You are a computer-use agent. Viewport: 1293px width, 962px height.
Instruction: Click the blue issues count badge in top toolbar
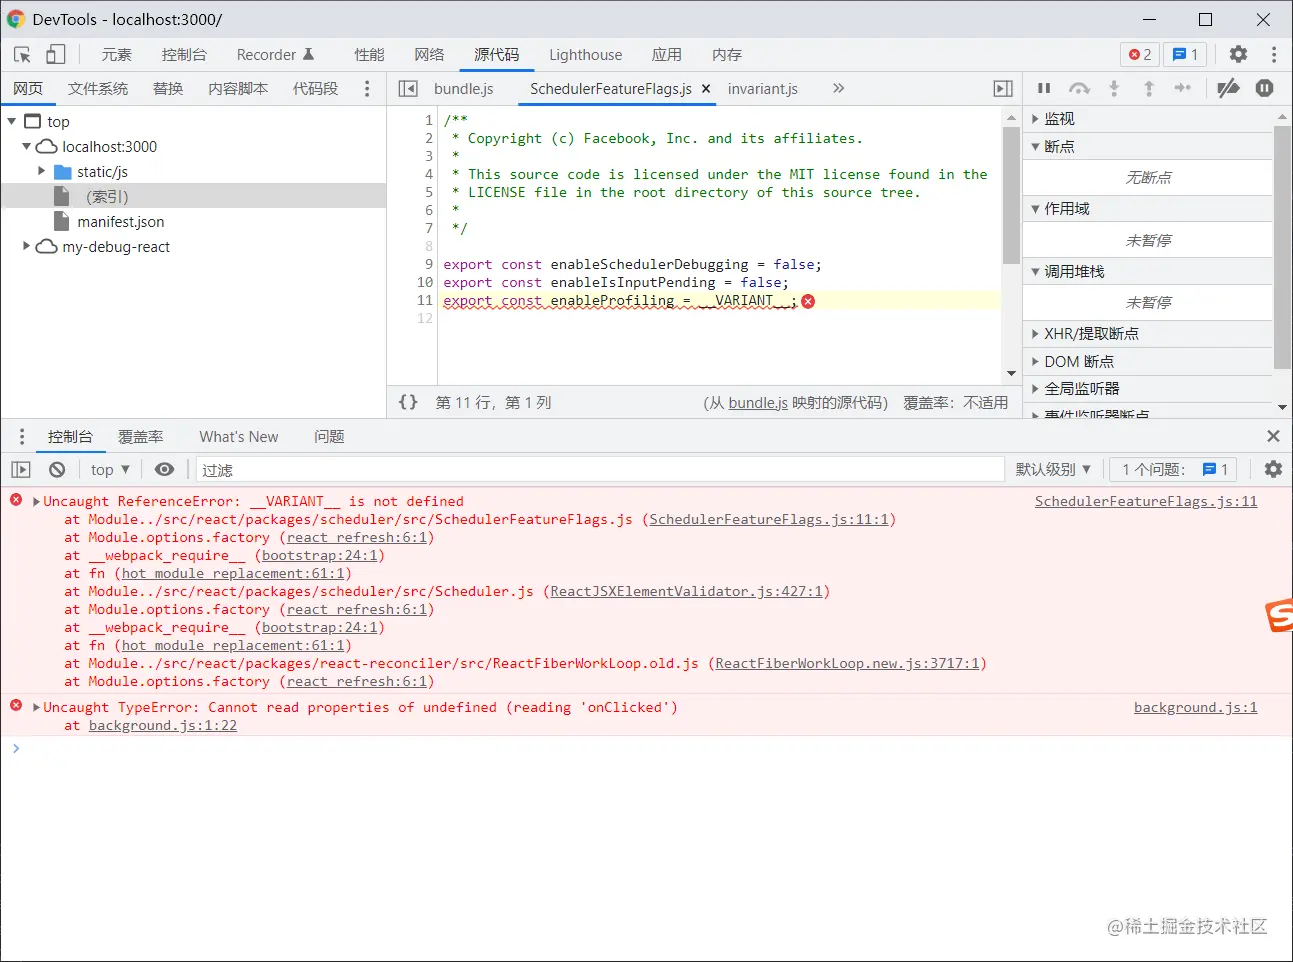pos(1185,55)
